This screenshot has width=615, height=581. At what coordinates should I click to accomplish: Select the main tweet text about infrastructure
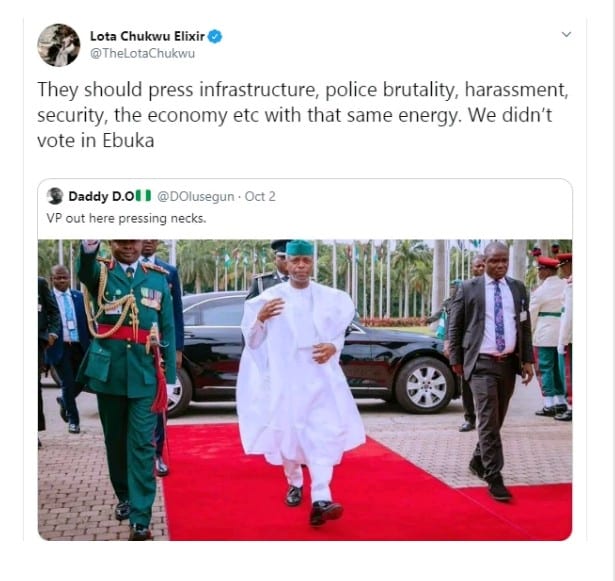click(303, 115)
